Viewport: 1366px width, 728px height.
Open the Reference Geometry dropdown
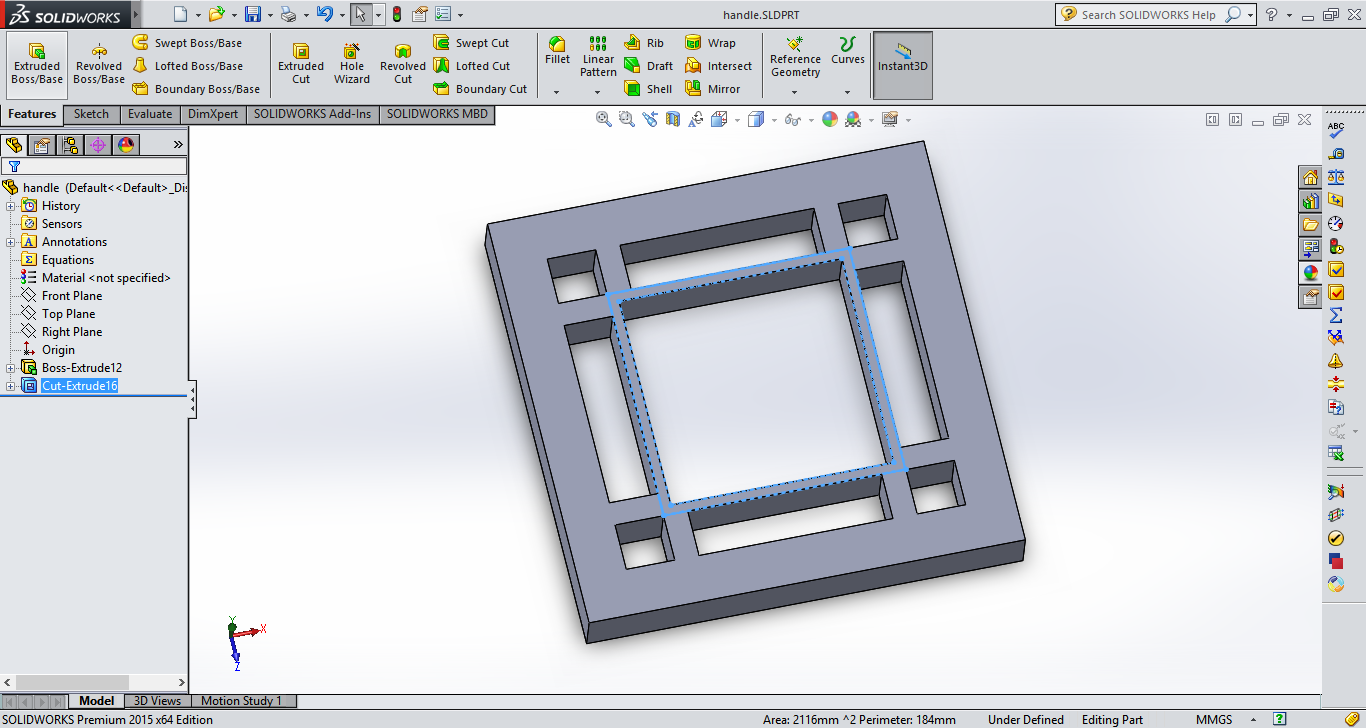795,92
